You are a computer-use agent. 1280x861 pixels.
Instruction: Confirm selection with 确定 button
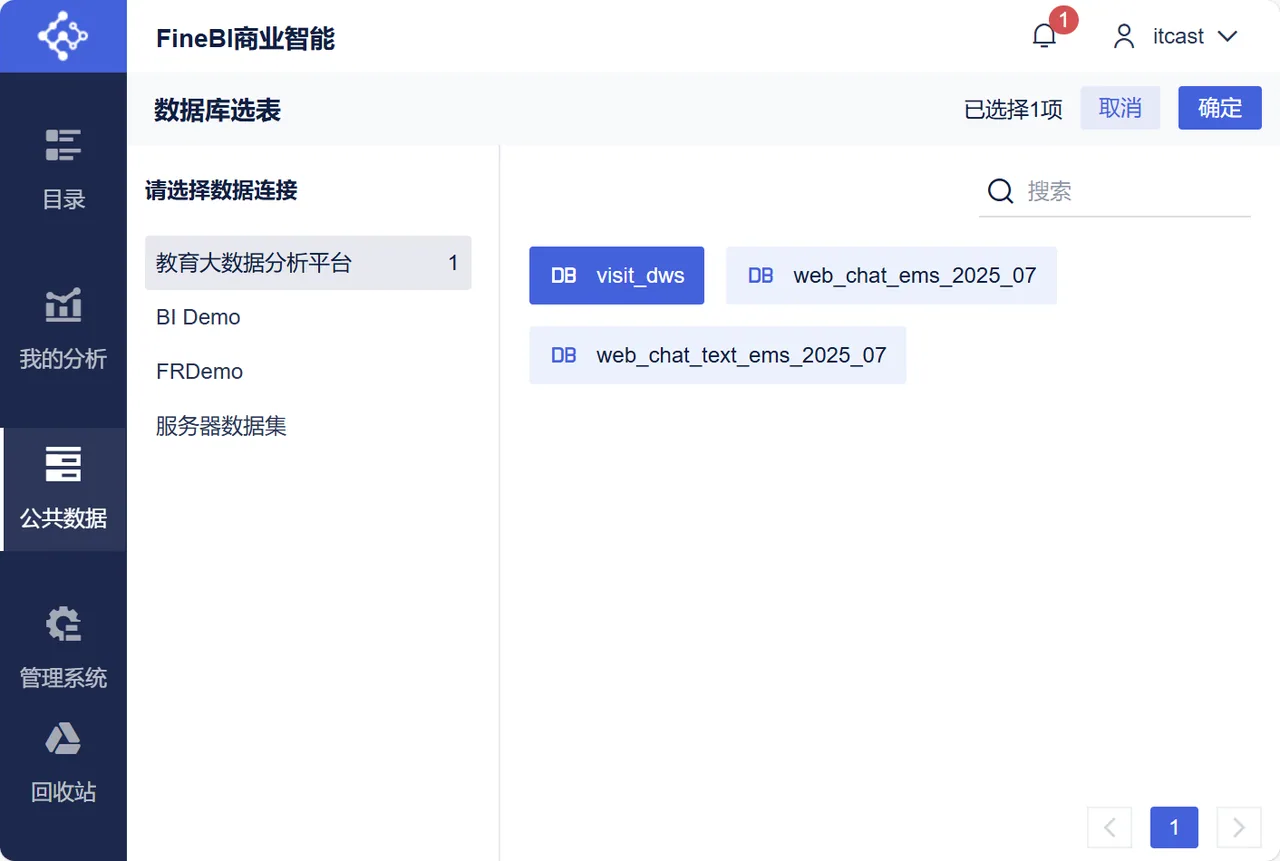(1220, 108)
